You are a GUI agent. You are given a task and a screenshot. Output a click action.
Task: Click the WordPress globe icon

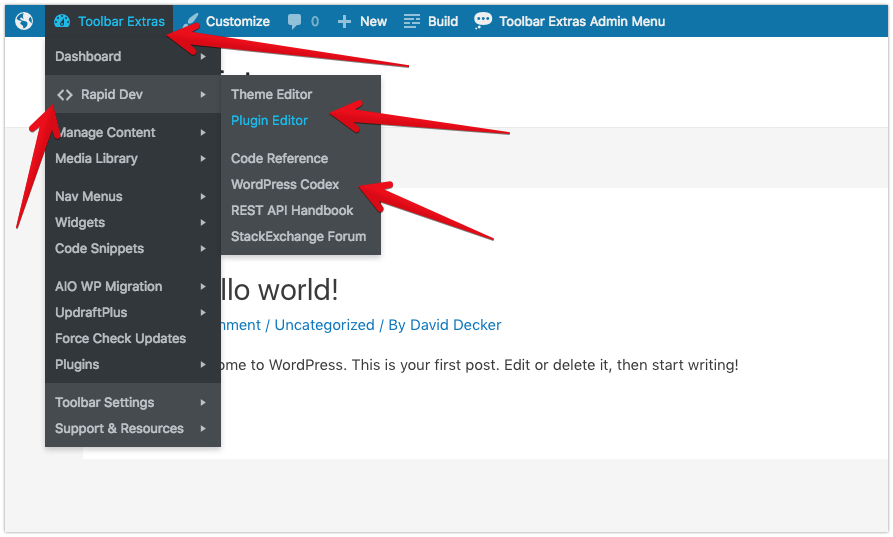tap(24, 21)
